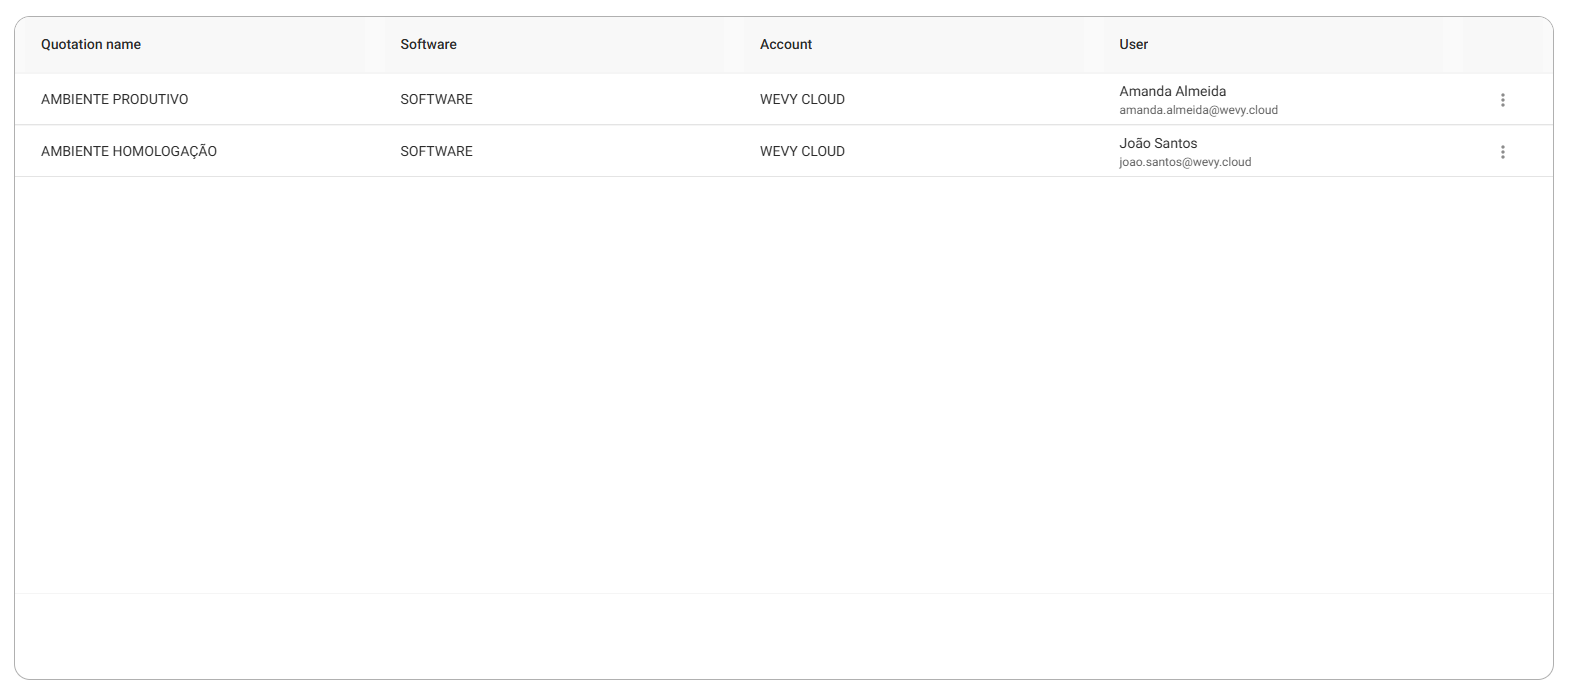Click the email joao.santos@wevy.cloud

1185,162
